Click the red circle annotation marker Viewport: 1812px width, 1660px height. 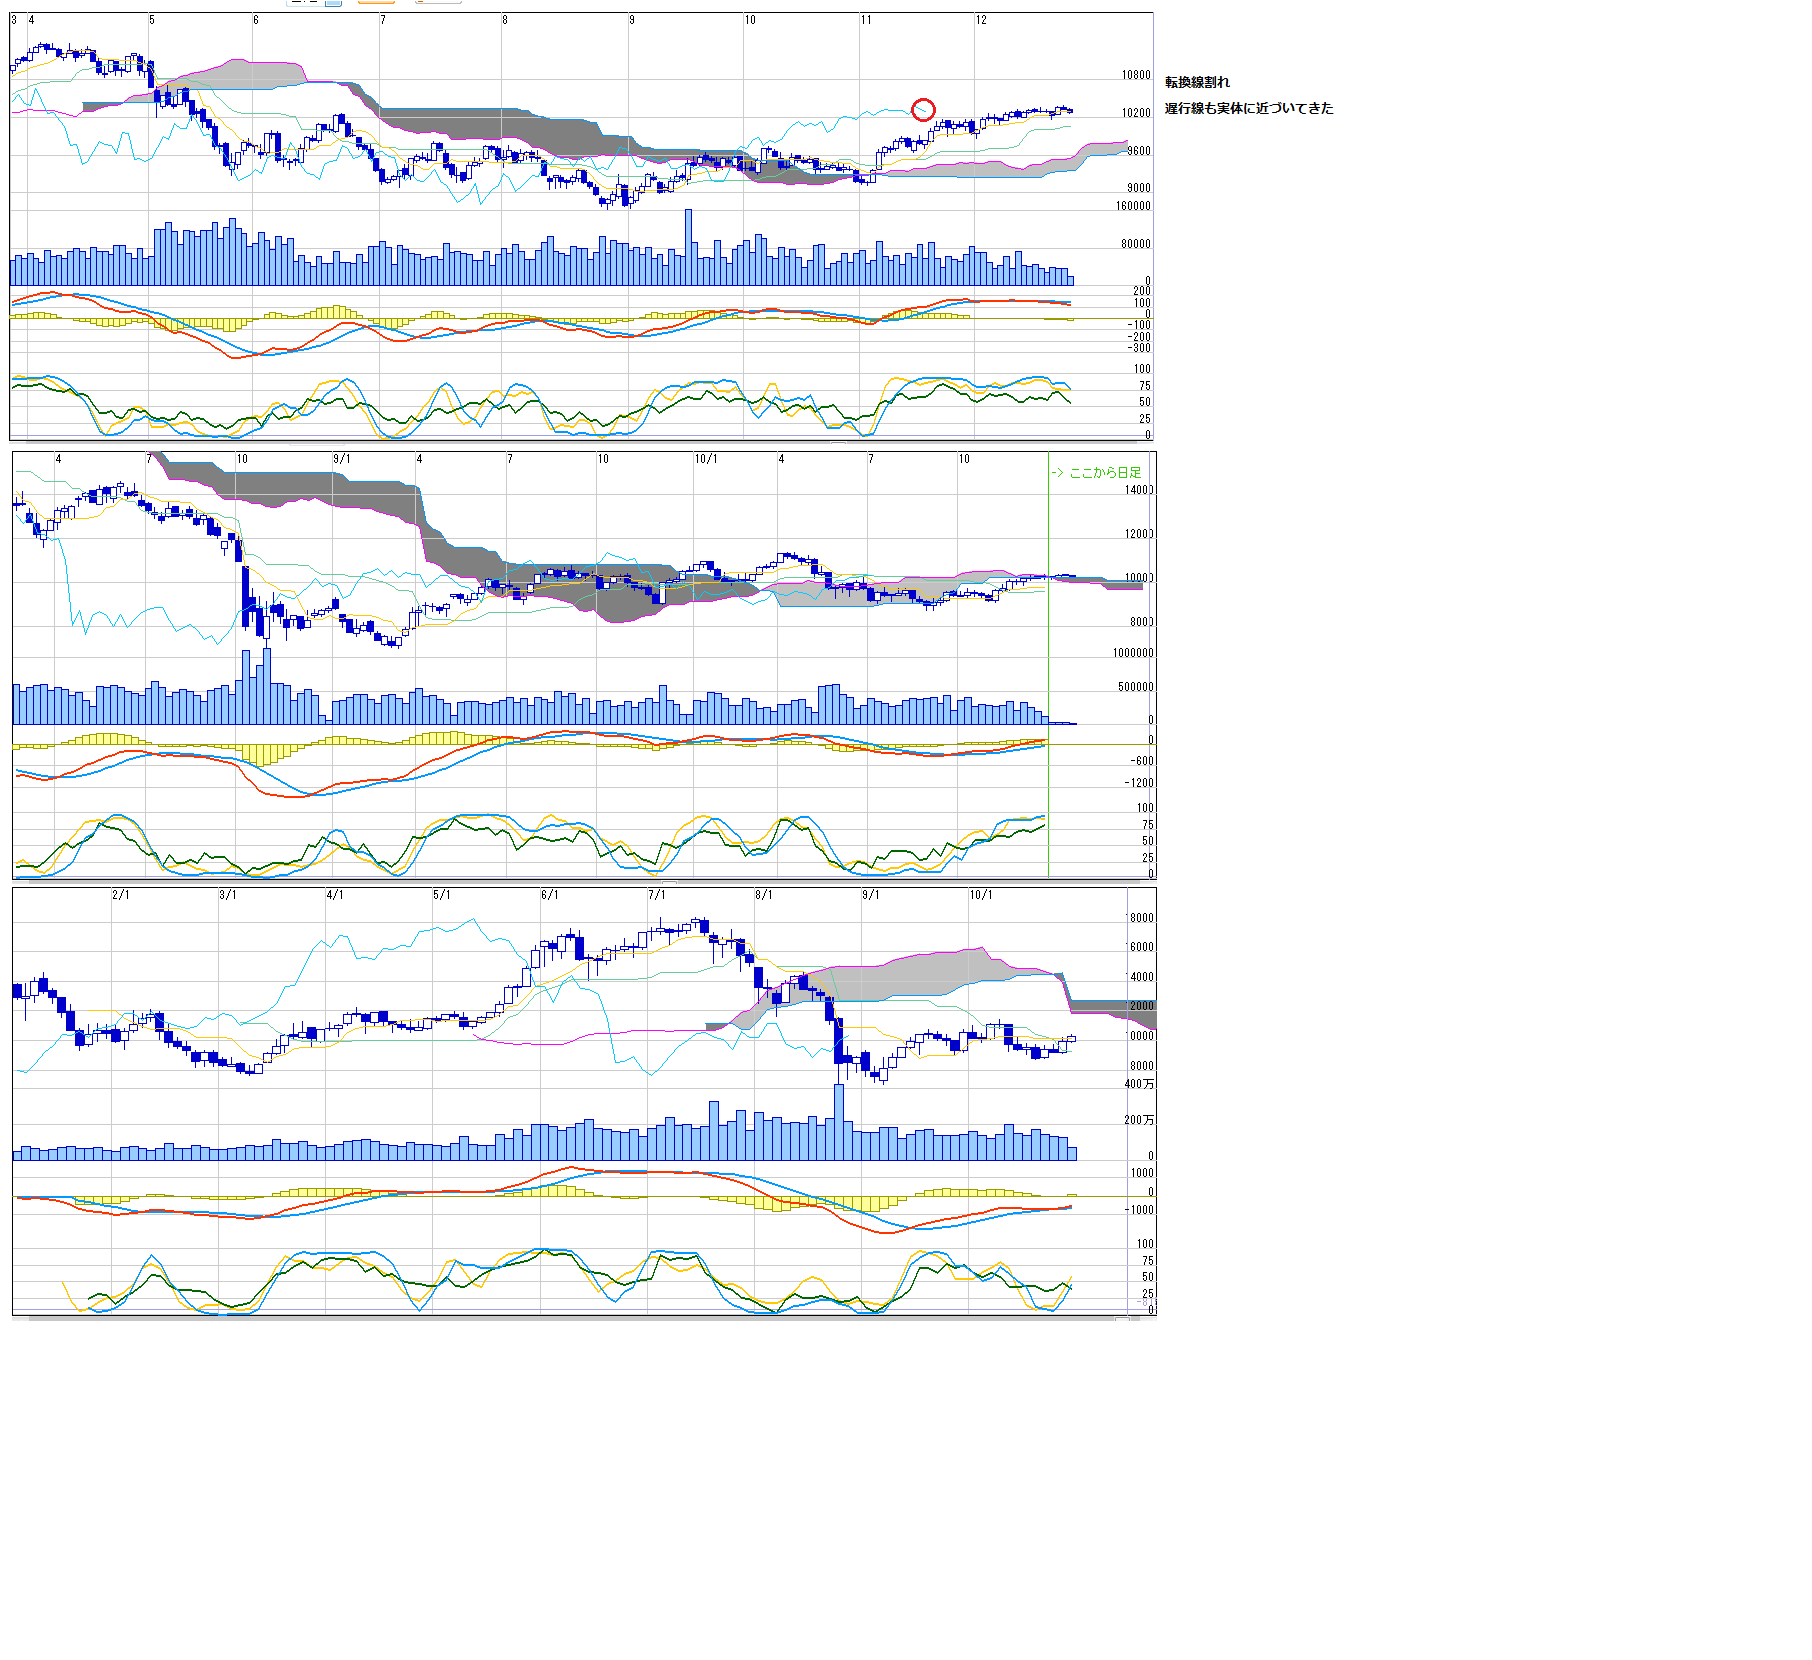click(923, 110)
